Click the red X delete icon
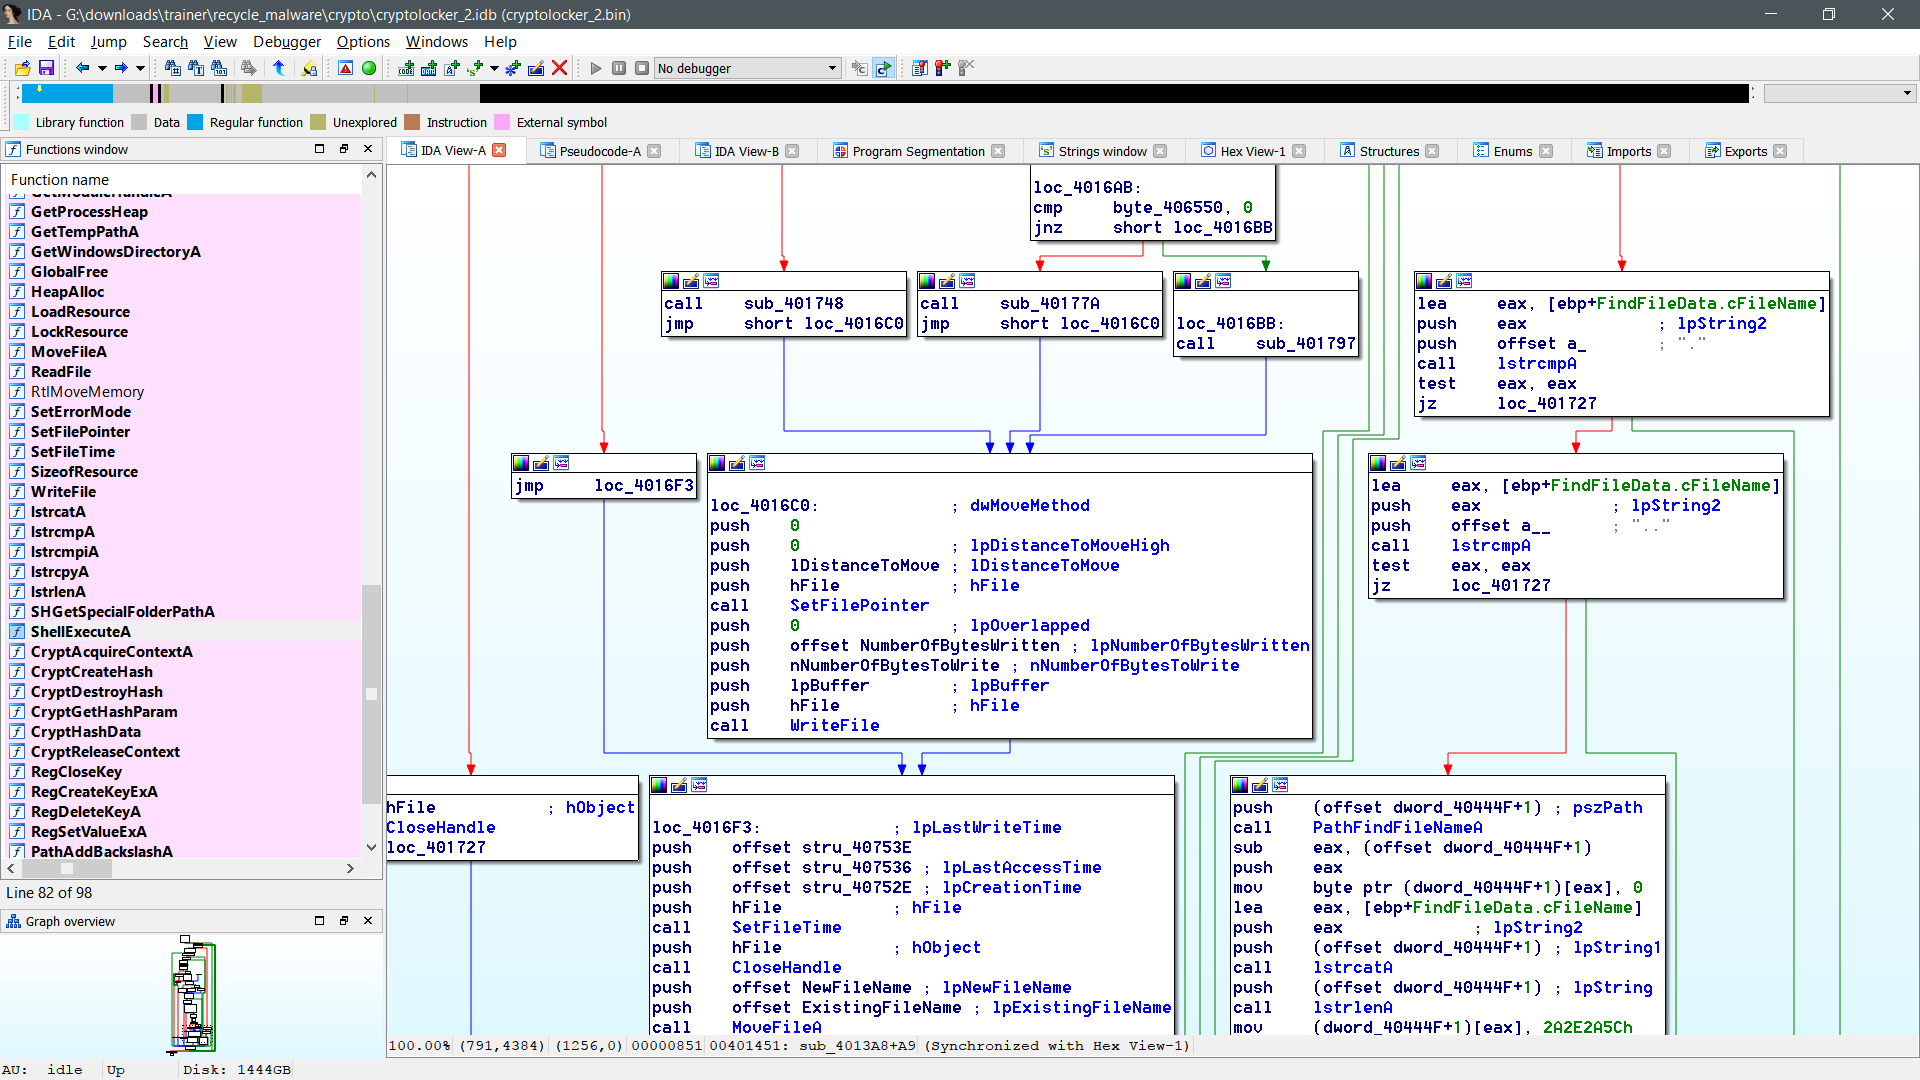The width and height of the screenshot is (1920, 1080). 560,68
